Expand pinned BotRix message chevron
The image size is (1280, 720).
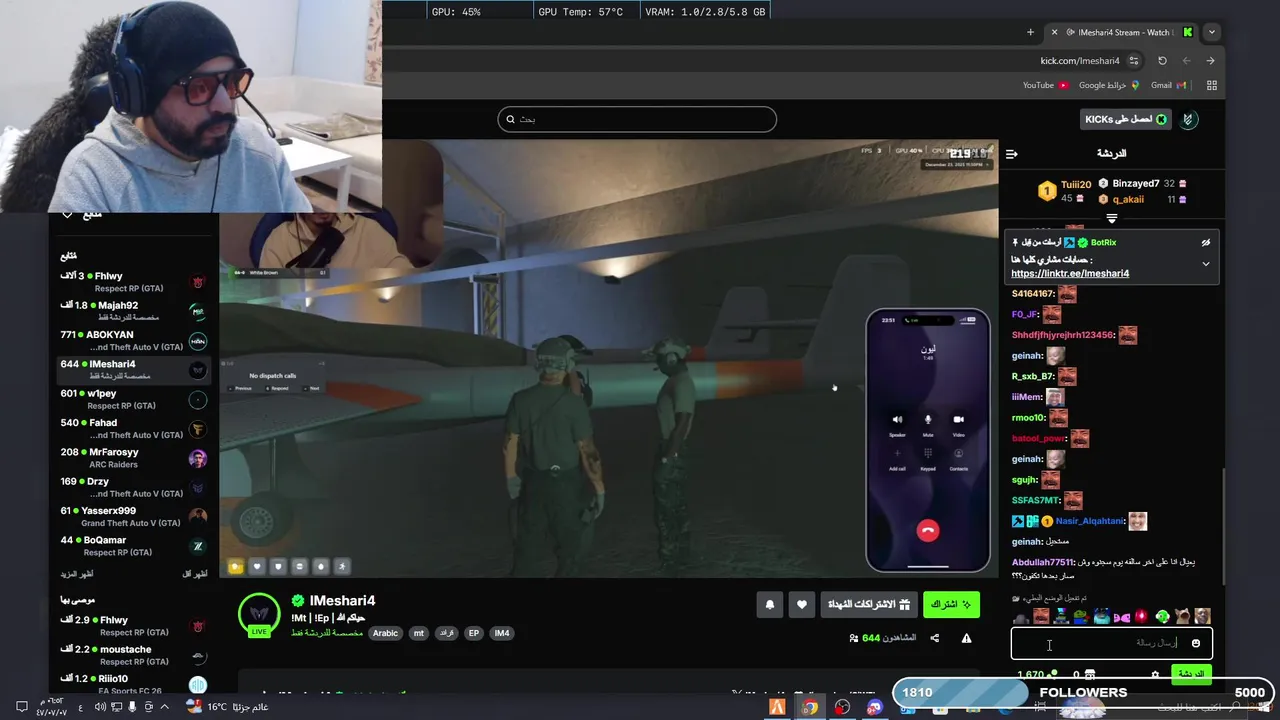(x=1205, y=264)
